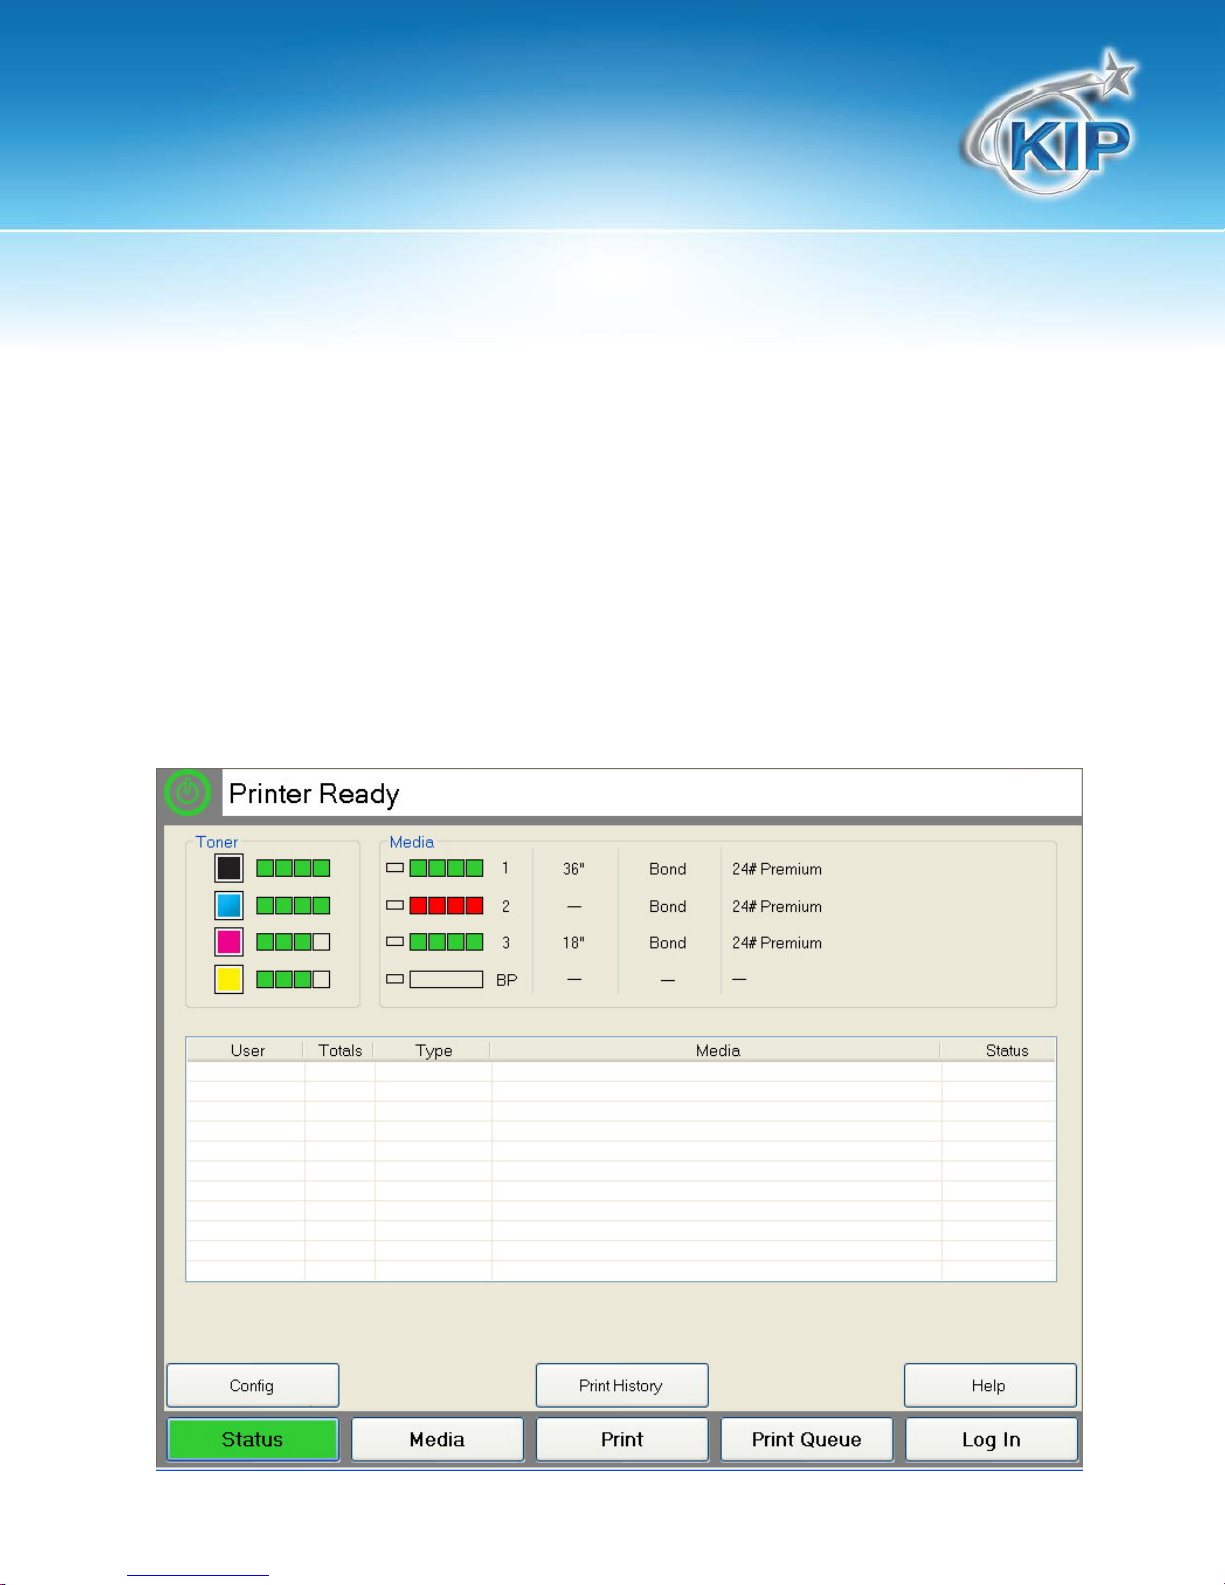
Task: Select the green Status tab
Action: point(252,1439)
